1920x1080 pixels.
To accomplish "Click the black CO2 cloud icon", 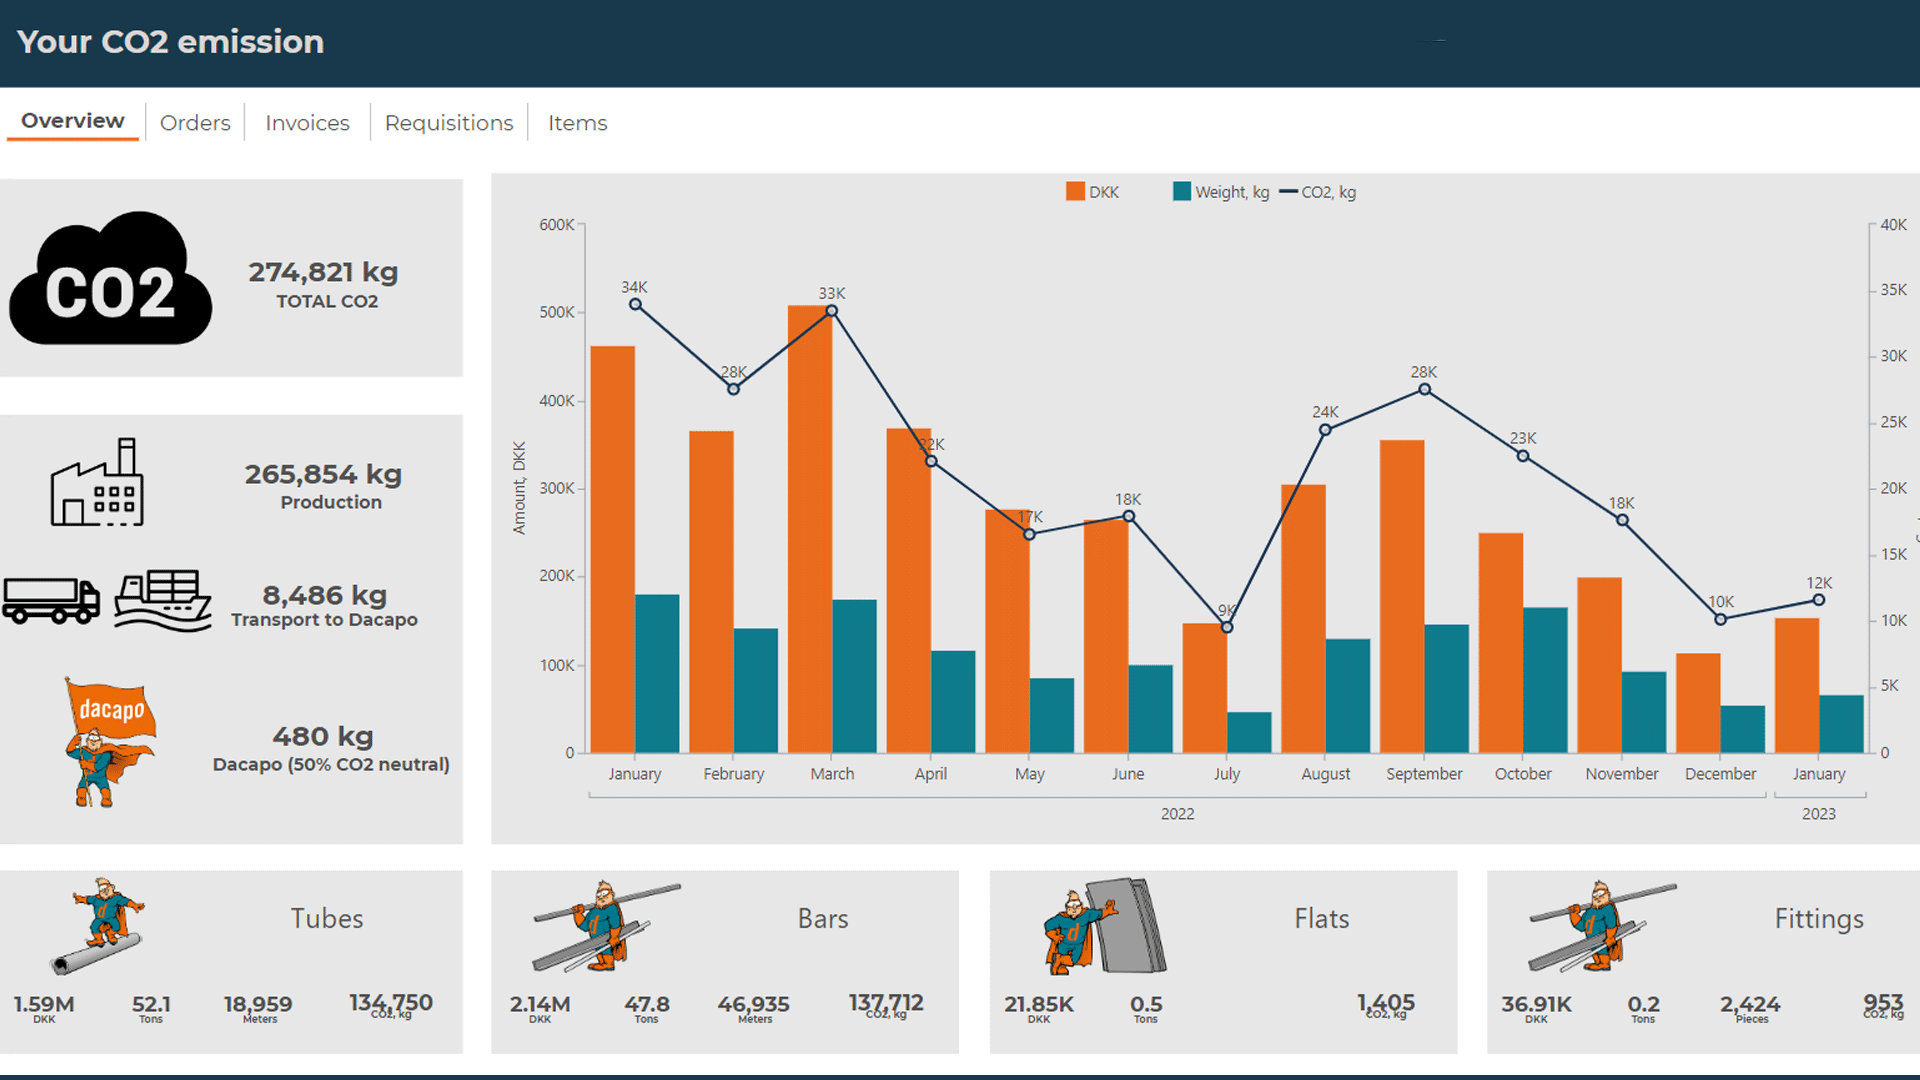I will (x=110, y=280).
